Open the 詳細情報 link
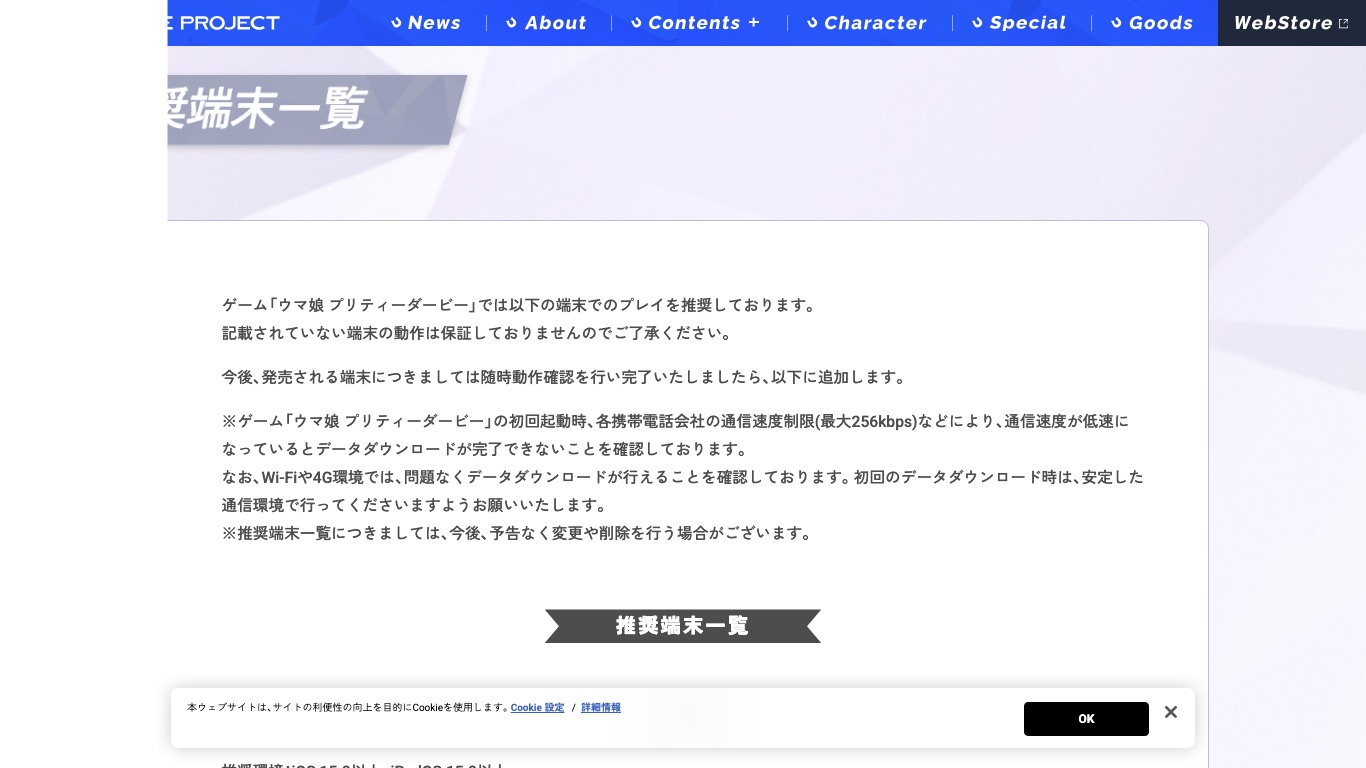The width and height of the screenshot is (1366, 768). (601, 708)
